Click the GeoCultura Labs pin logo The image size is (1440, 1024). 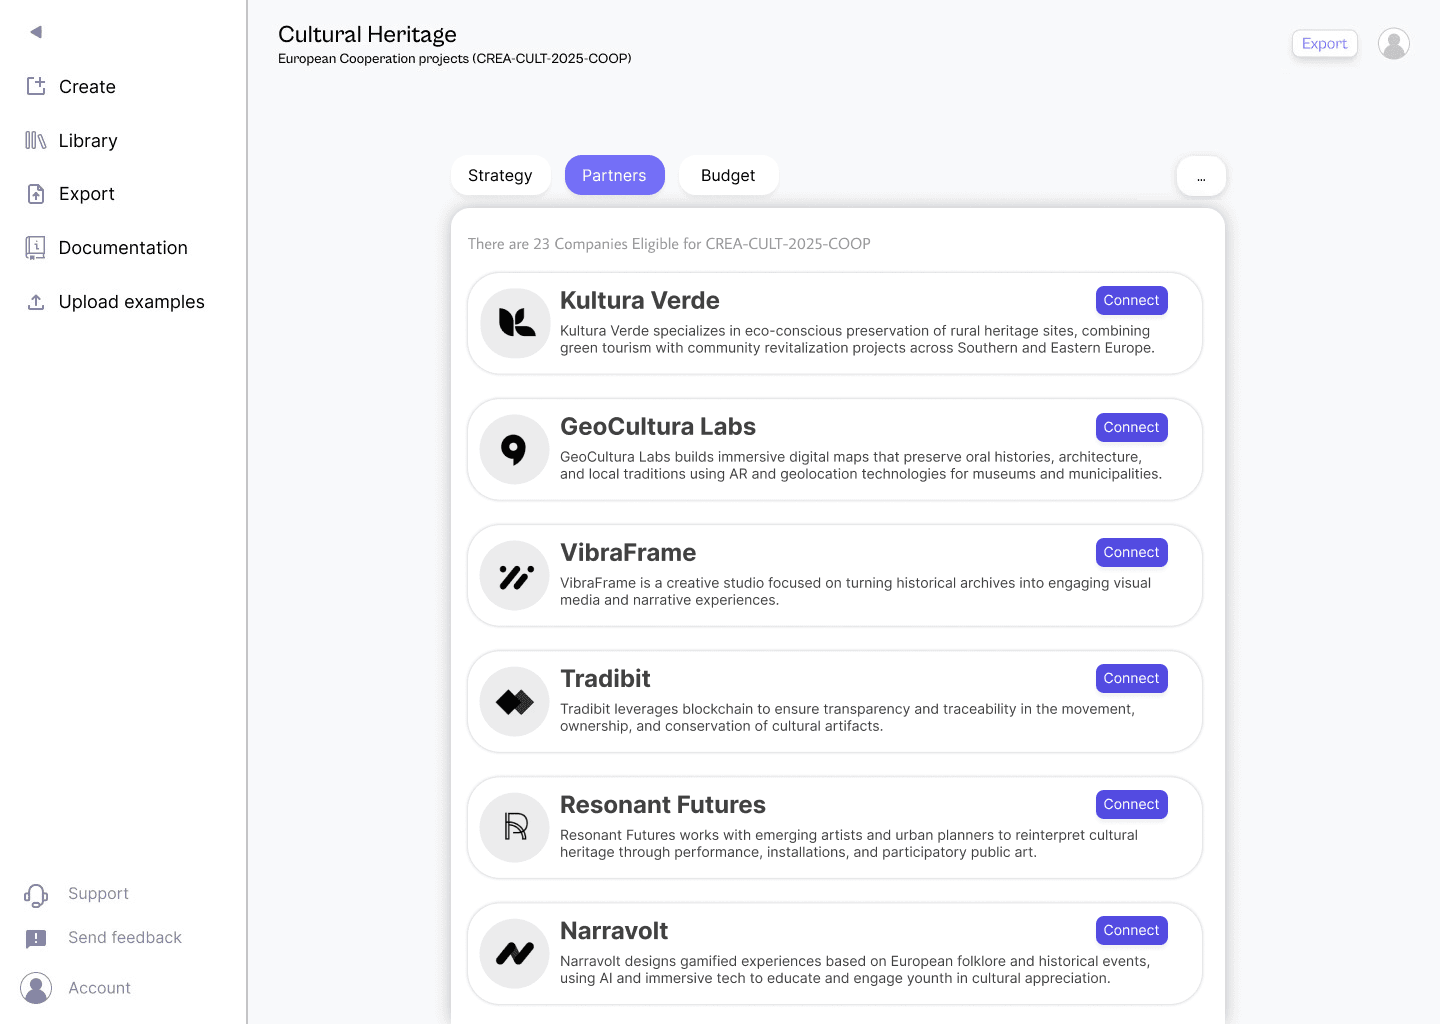[x=514, y=449]
